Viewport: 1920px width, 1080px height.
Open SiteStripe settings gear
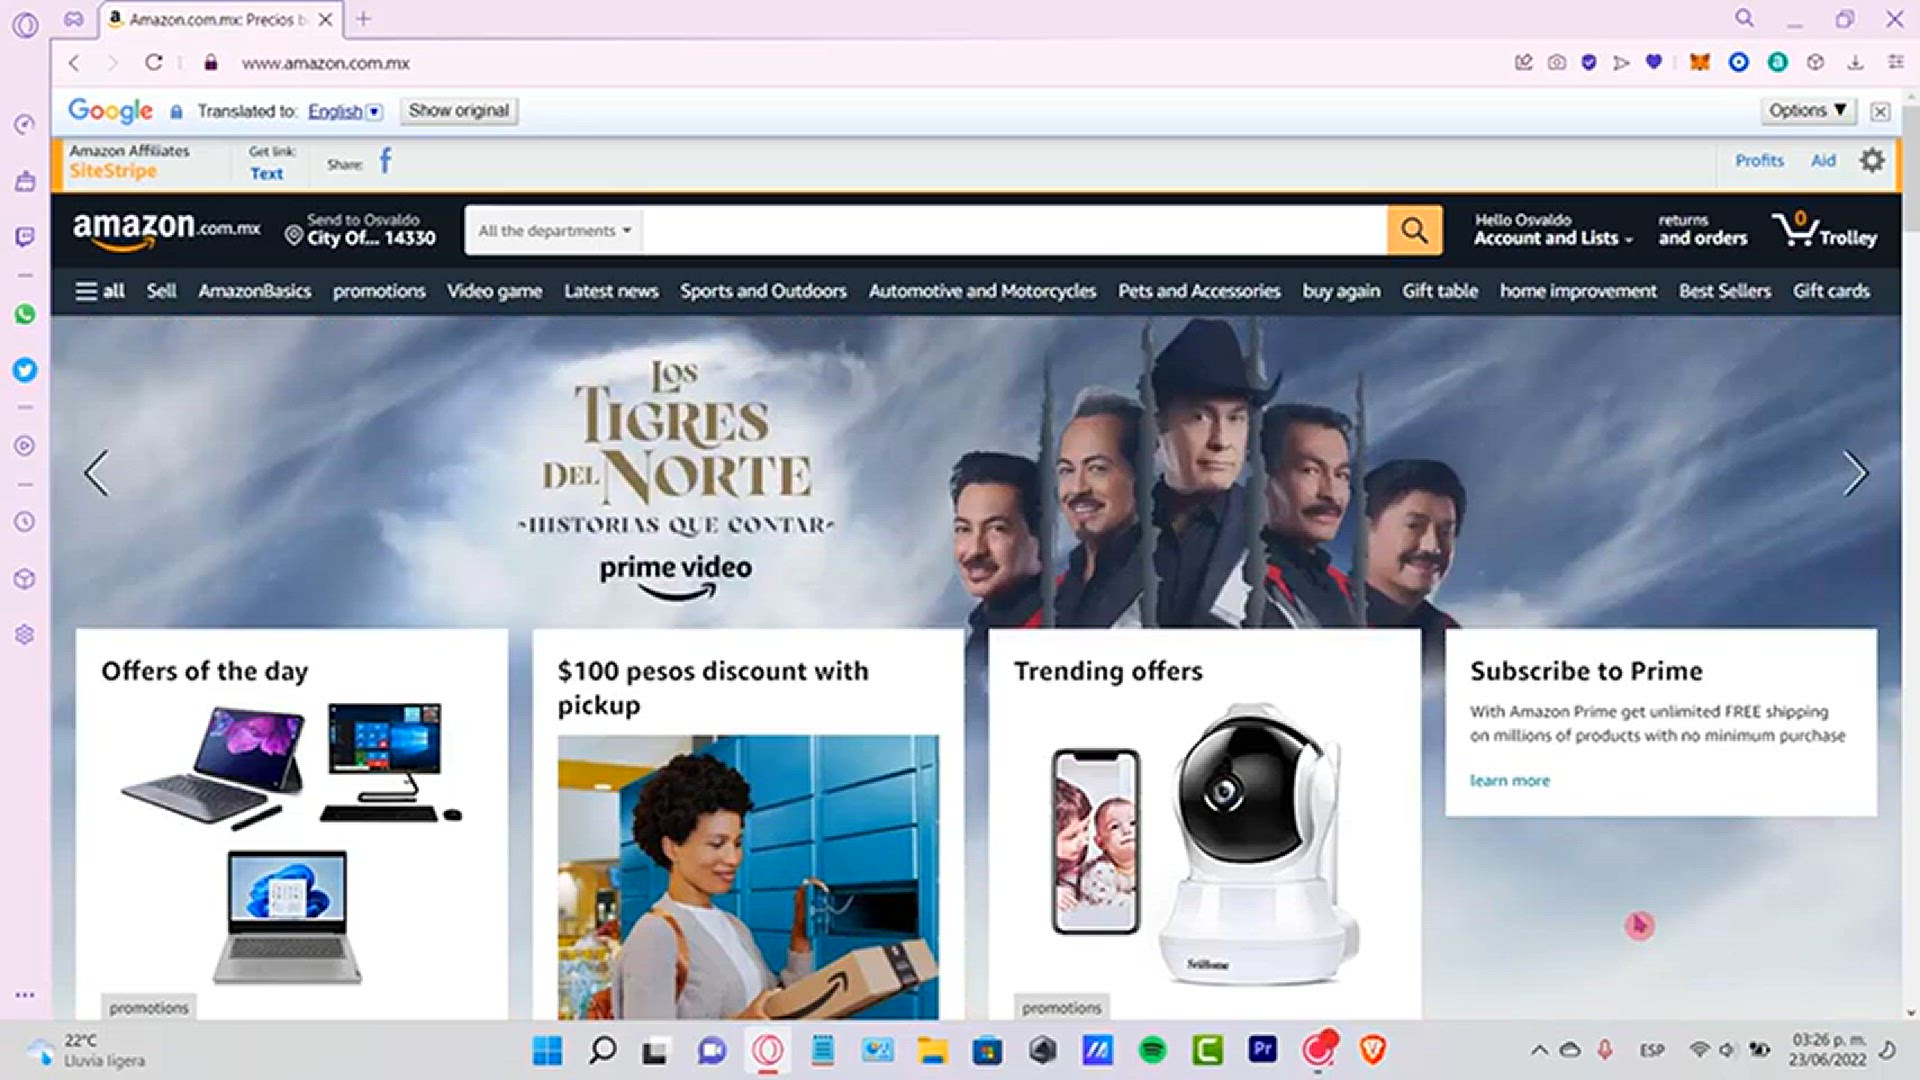click(x=1872, y=160)
